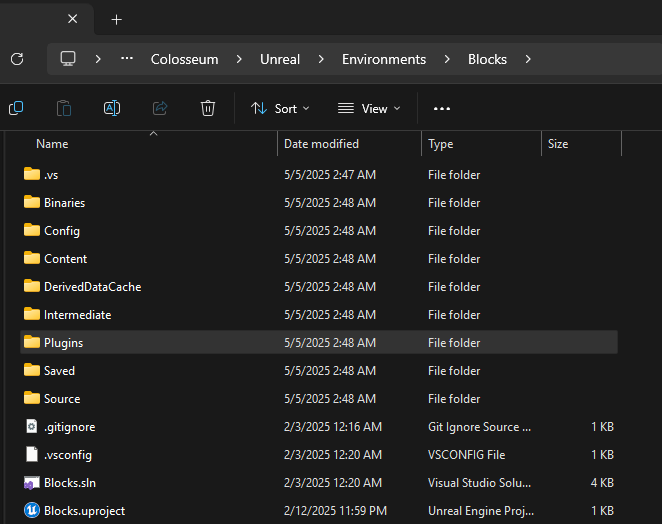Click the Copy toolbar icon
Image resolution: width=662 pixels, height=524 pixels.
tap(16, 109)
